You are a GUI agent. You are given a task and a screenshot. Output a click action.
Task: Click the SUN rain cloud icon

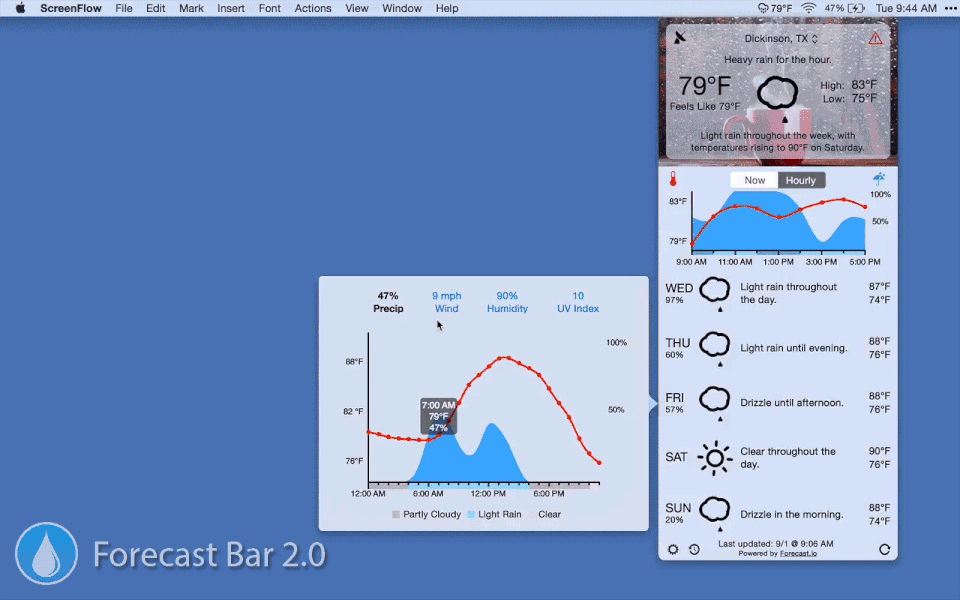[x=714, y=513]
